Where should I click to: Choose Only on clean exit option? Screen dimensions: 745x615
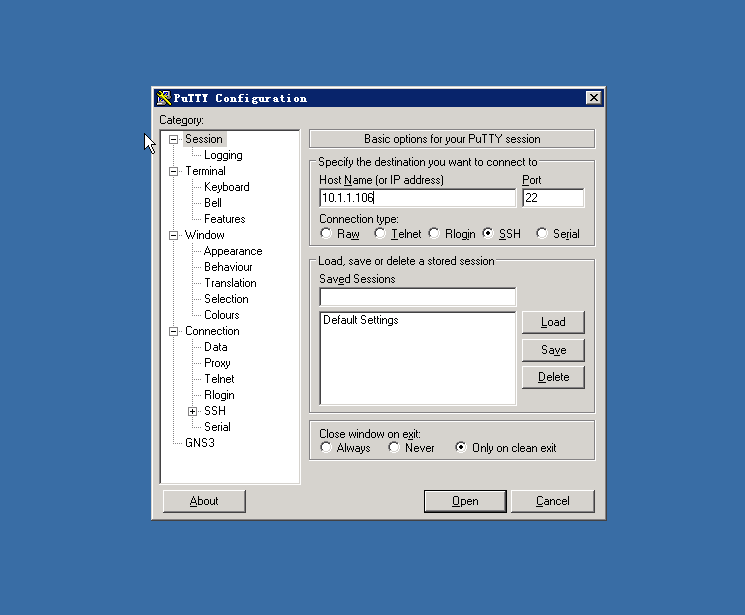point(461,447)
